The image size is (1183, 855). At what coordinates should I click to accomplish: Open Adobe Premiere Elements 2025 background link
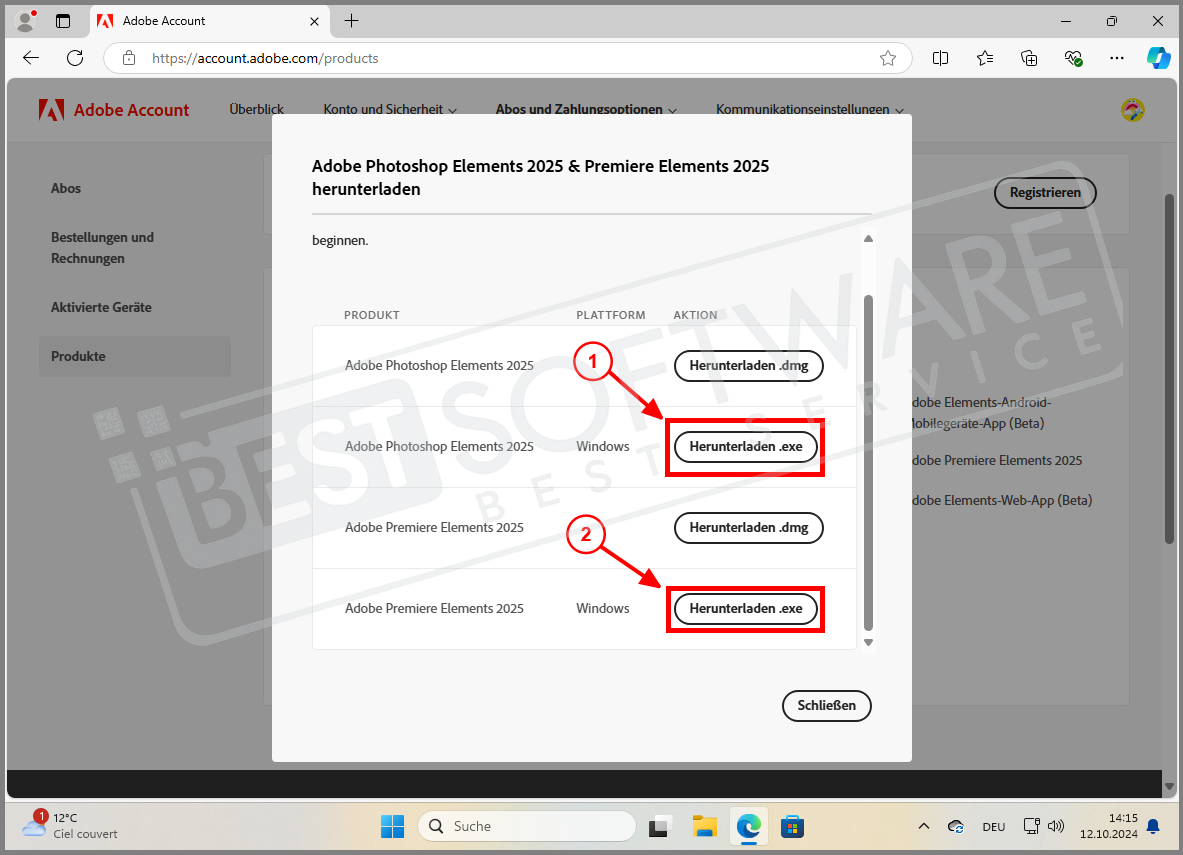997,460
